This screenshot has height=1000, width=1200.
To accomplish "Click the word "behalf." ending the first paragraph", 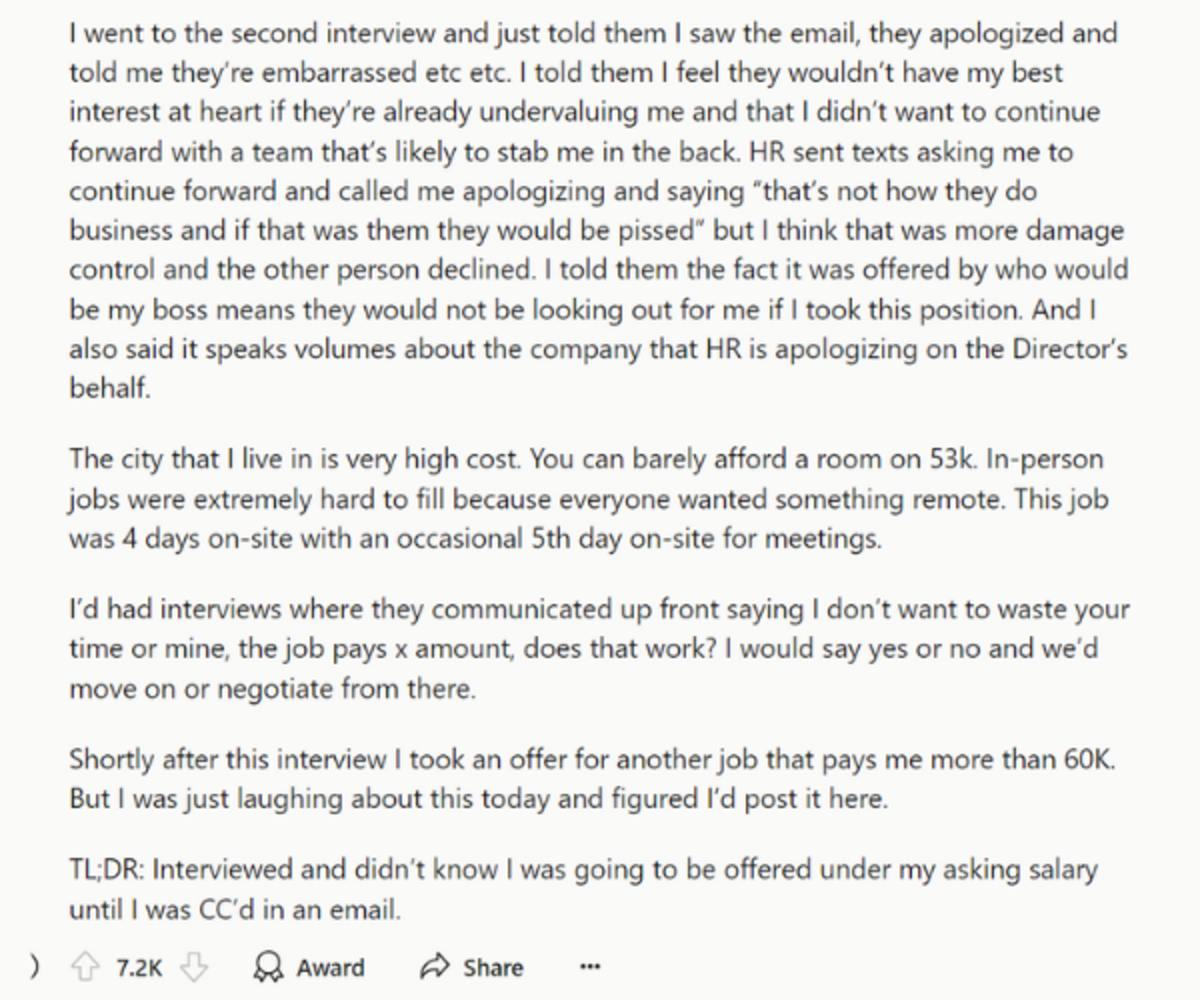I will (110, 389).
